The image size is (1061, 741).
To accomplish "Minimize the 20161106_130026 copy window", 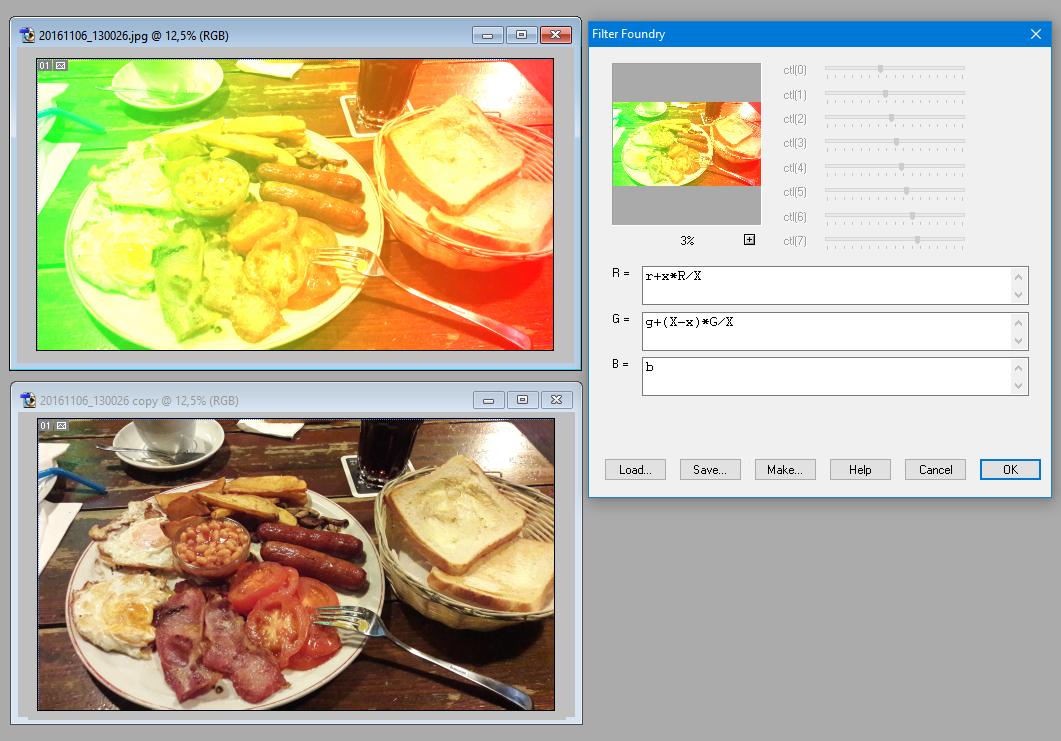I will click(x=489, y=400).
